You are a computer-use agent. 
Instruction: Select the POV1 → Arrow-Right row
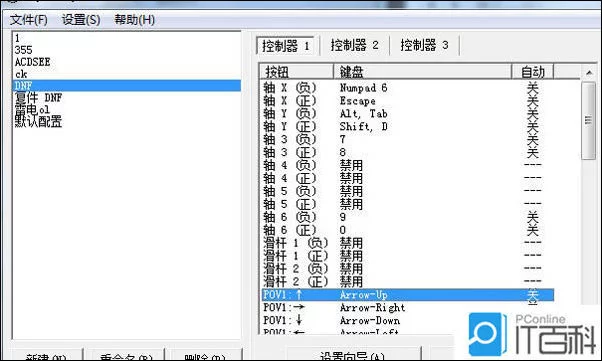tap(408, 308)
